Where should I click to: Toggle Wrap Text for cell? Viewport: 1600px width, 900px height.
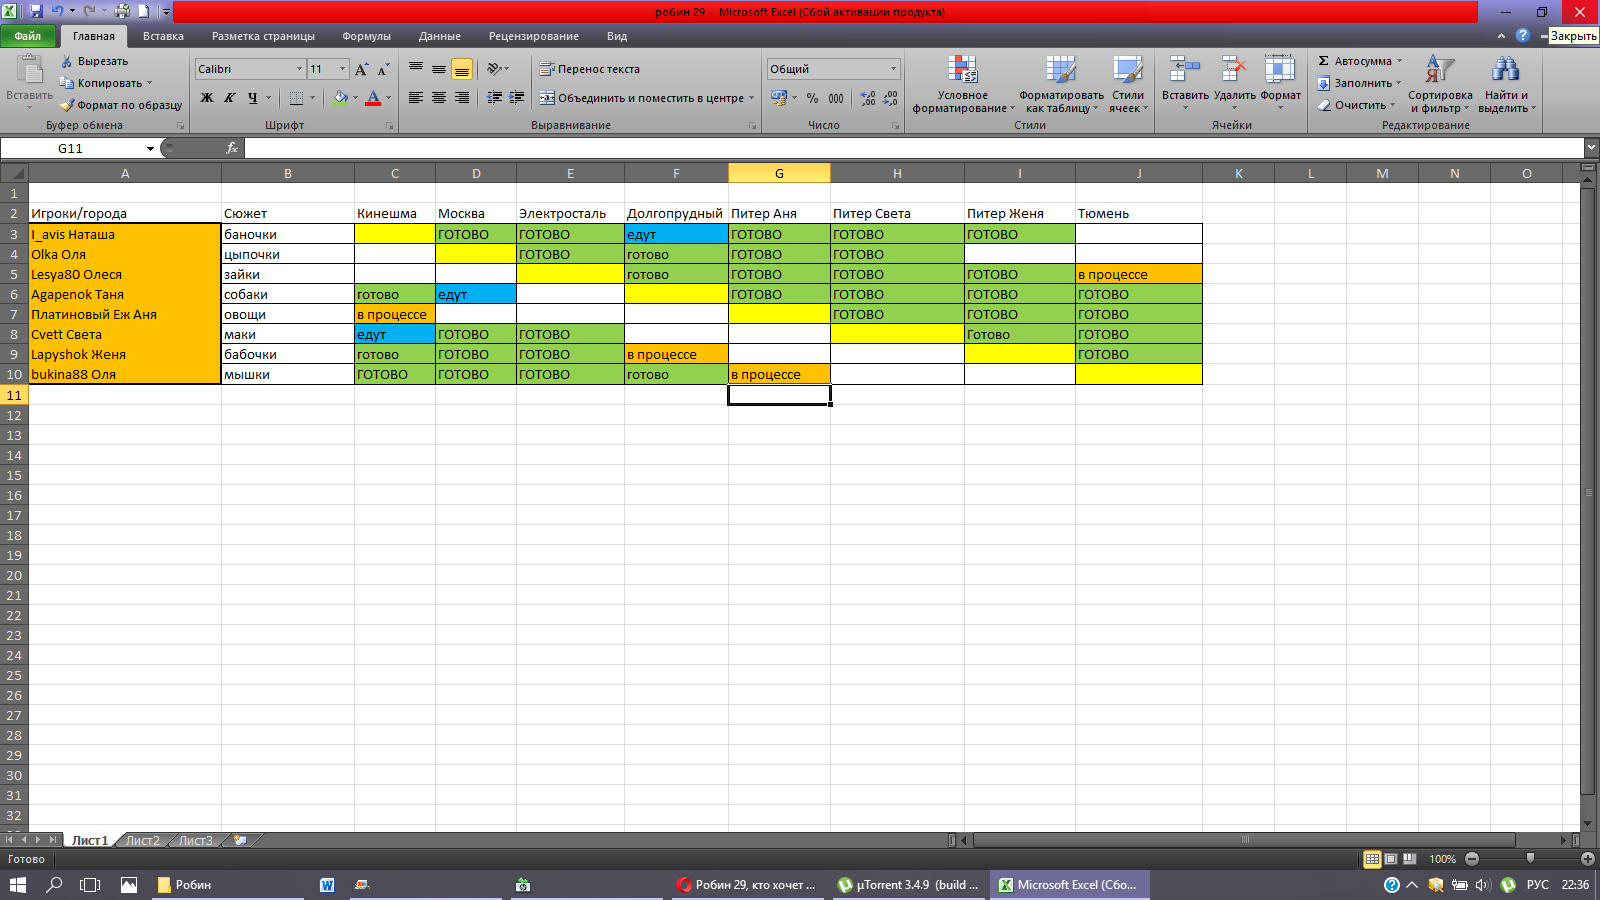pos(589,69)
